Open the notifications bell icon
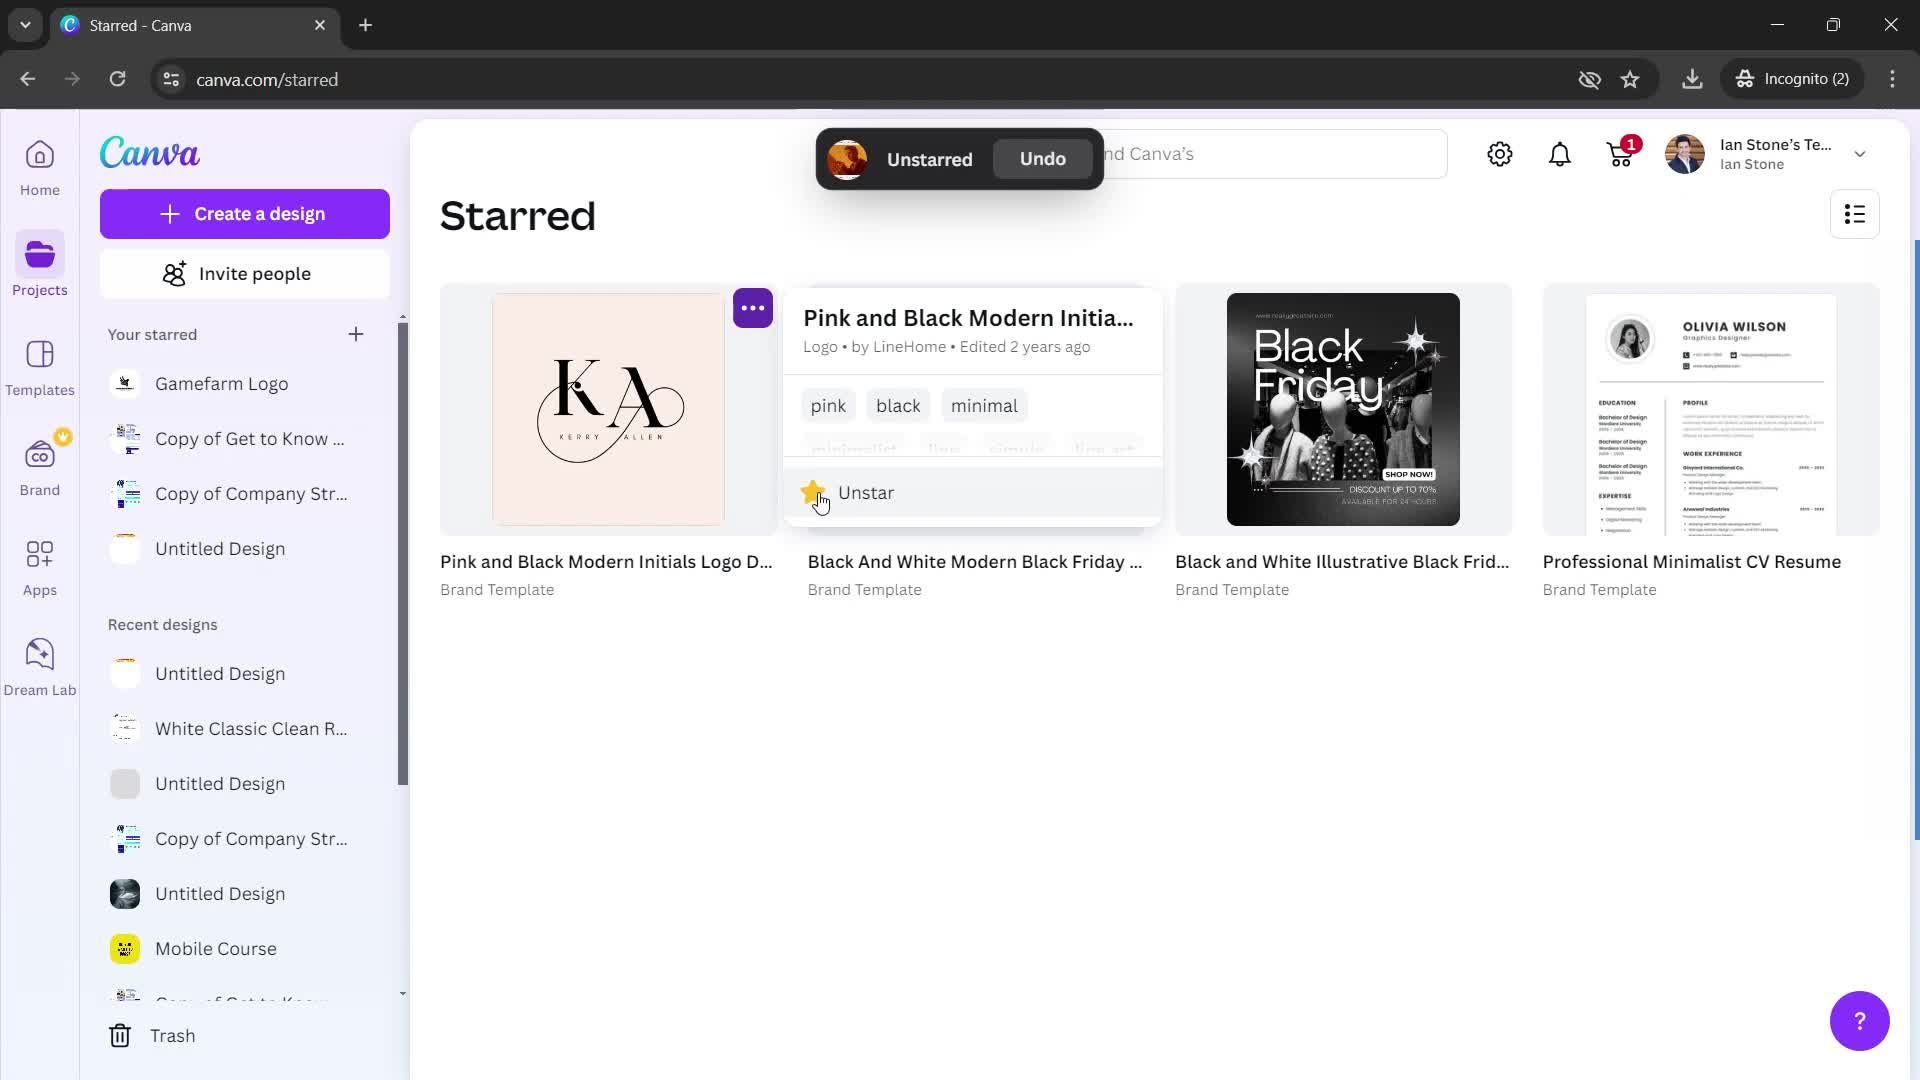This screenshot has width=1920, height=1080. pyautogui.click(x=1561, y=154)
